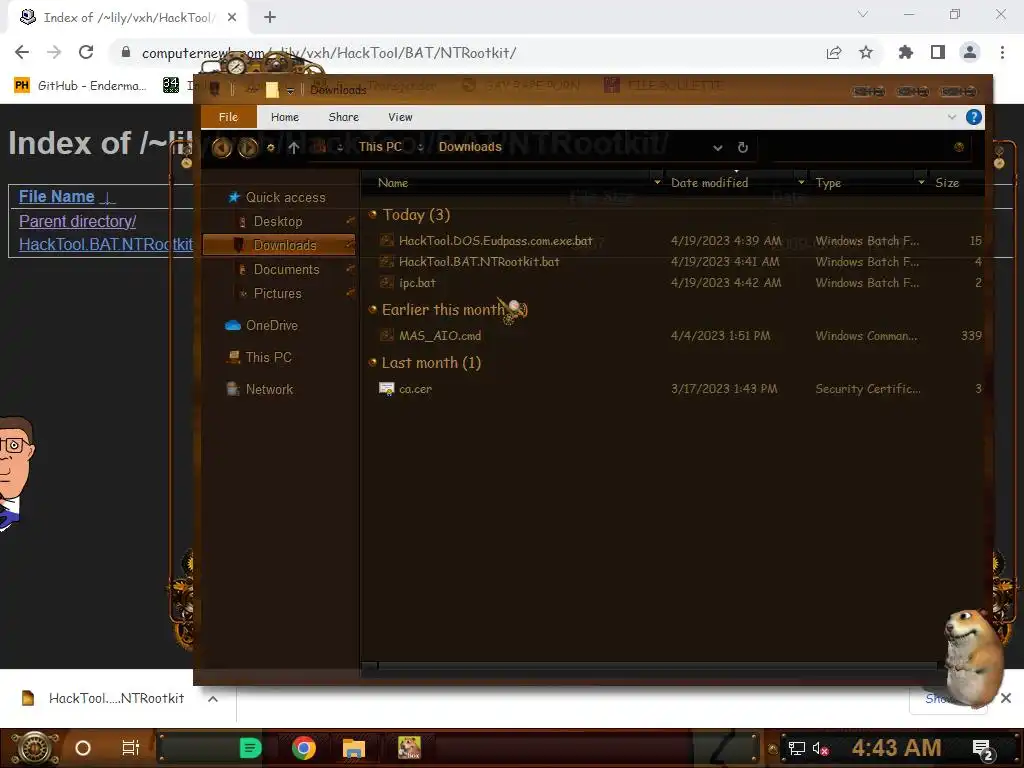
Task: Open Name column filter dropdown arrow
Action: pos(657,183)
